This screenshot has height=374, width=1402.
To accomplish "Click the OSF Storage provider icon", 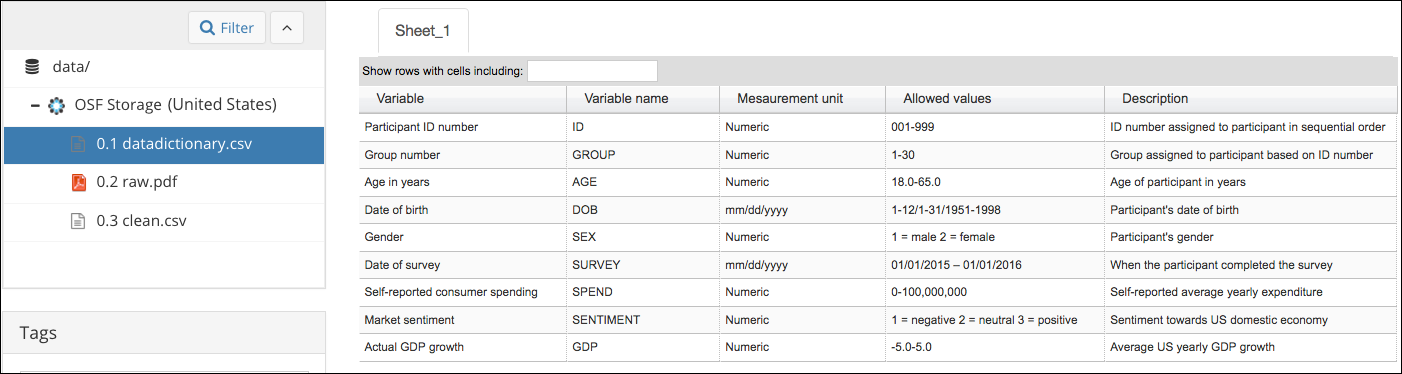I will (x=56, y=105).
